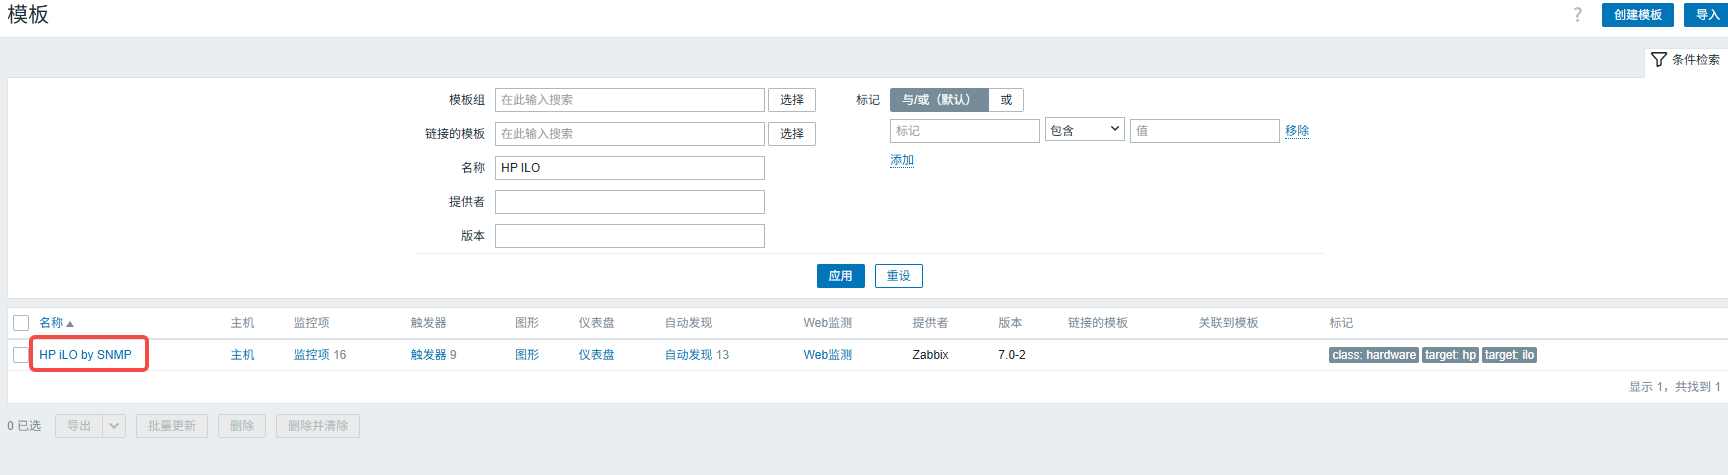1728x475 pixels.
Task: Check the select-all templates checkbox
Action: [x=21, y=323]
